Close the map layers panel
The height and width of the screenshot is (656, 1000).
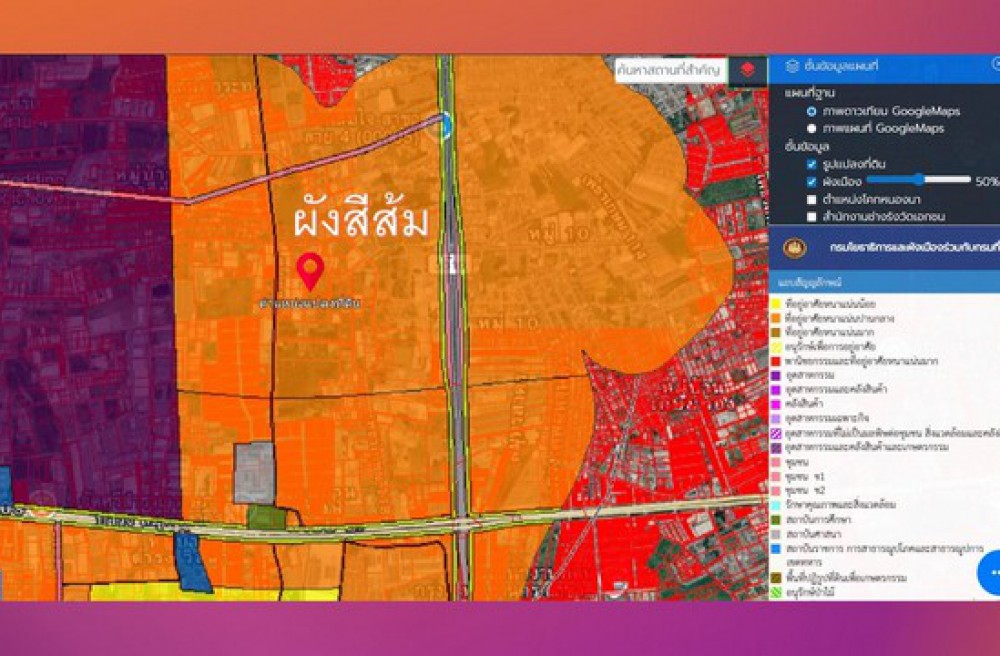click(995, 65)
